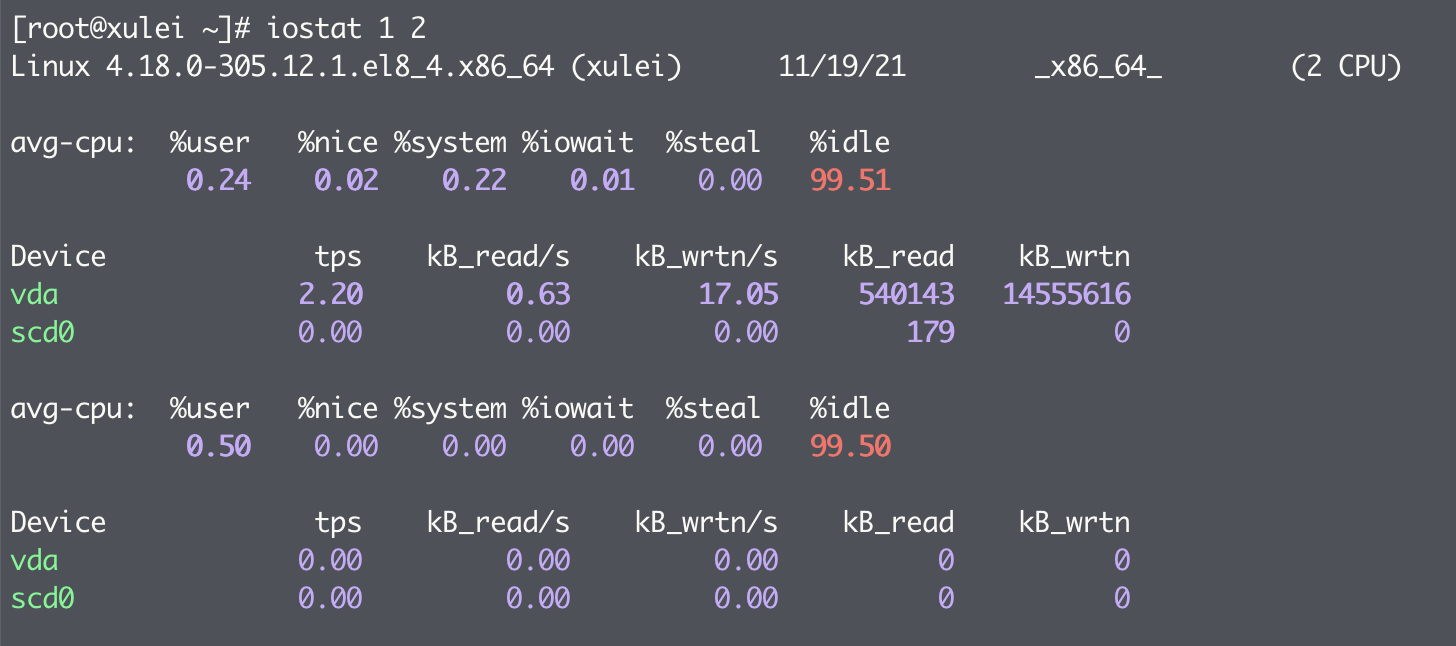1456x646 pixels.
Task: Select scd0 kB_wrtn value 0 in first table
Action: point(1122,333)
